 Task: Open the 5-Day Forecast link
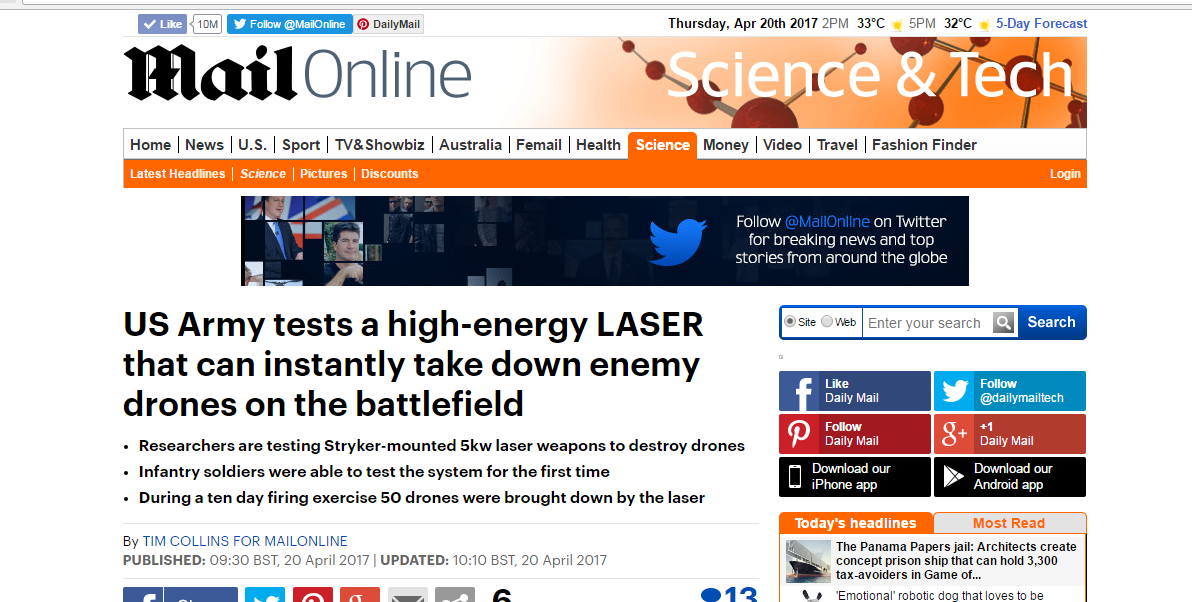(x=1041, y=24)
